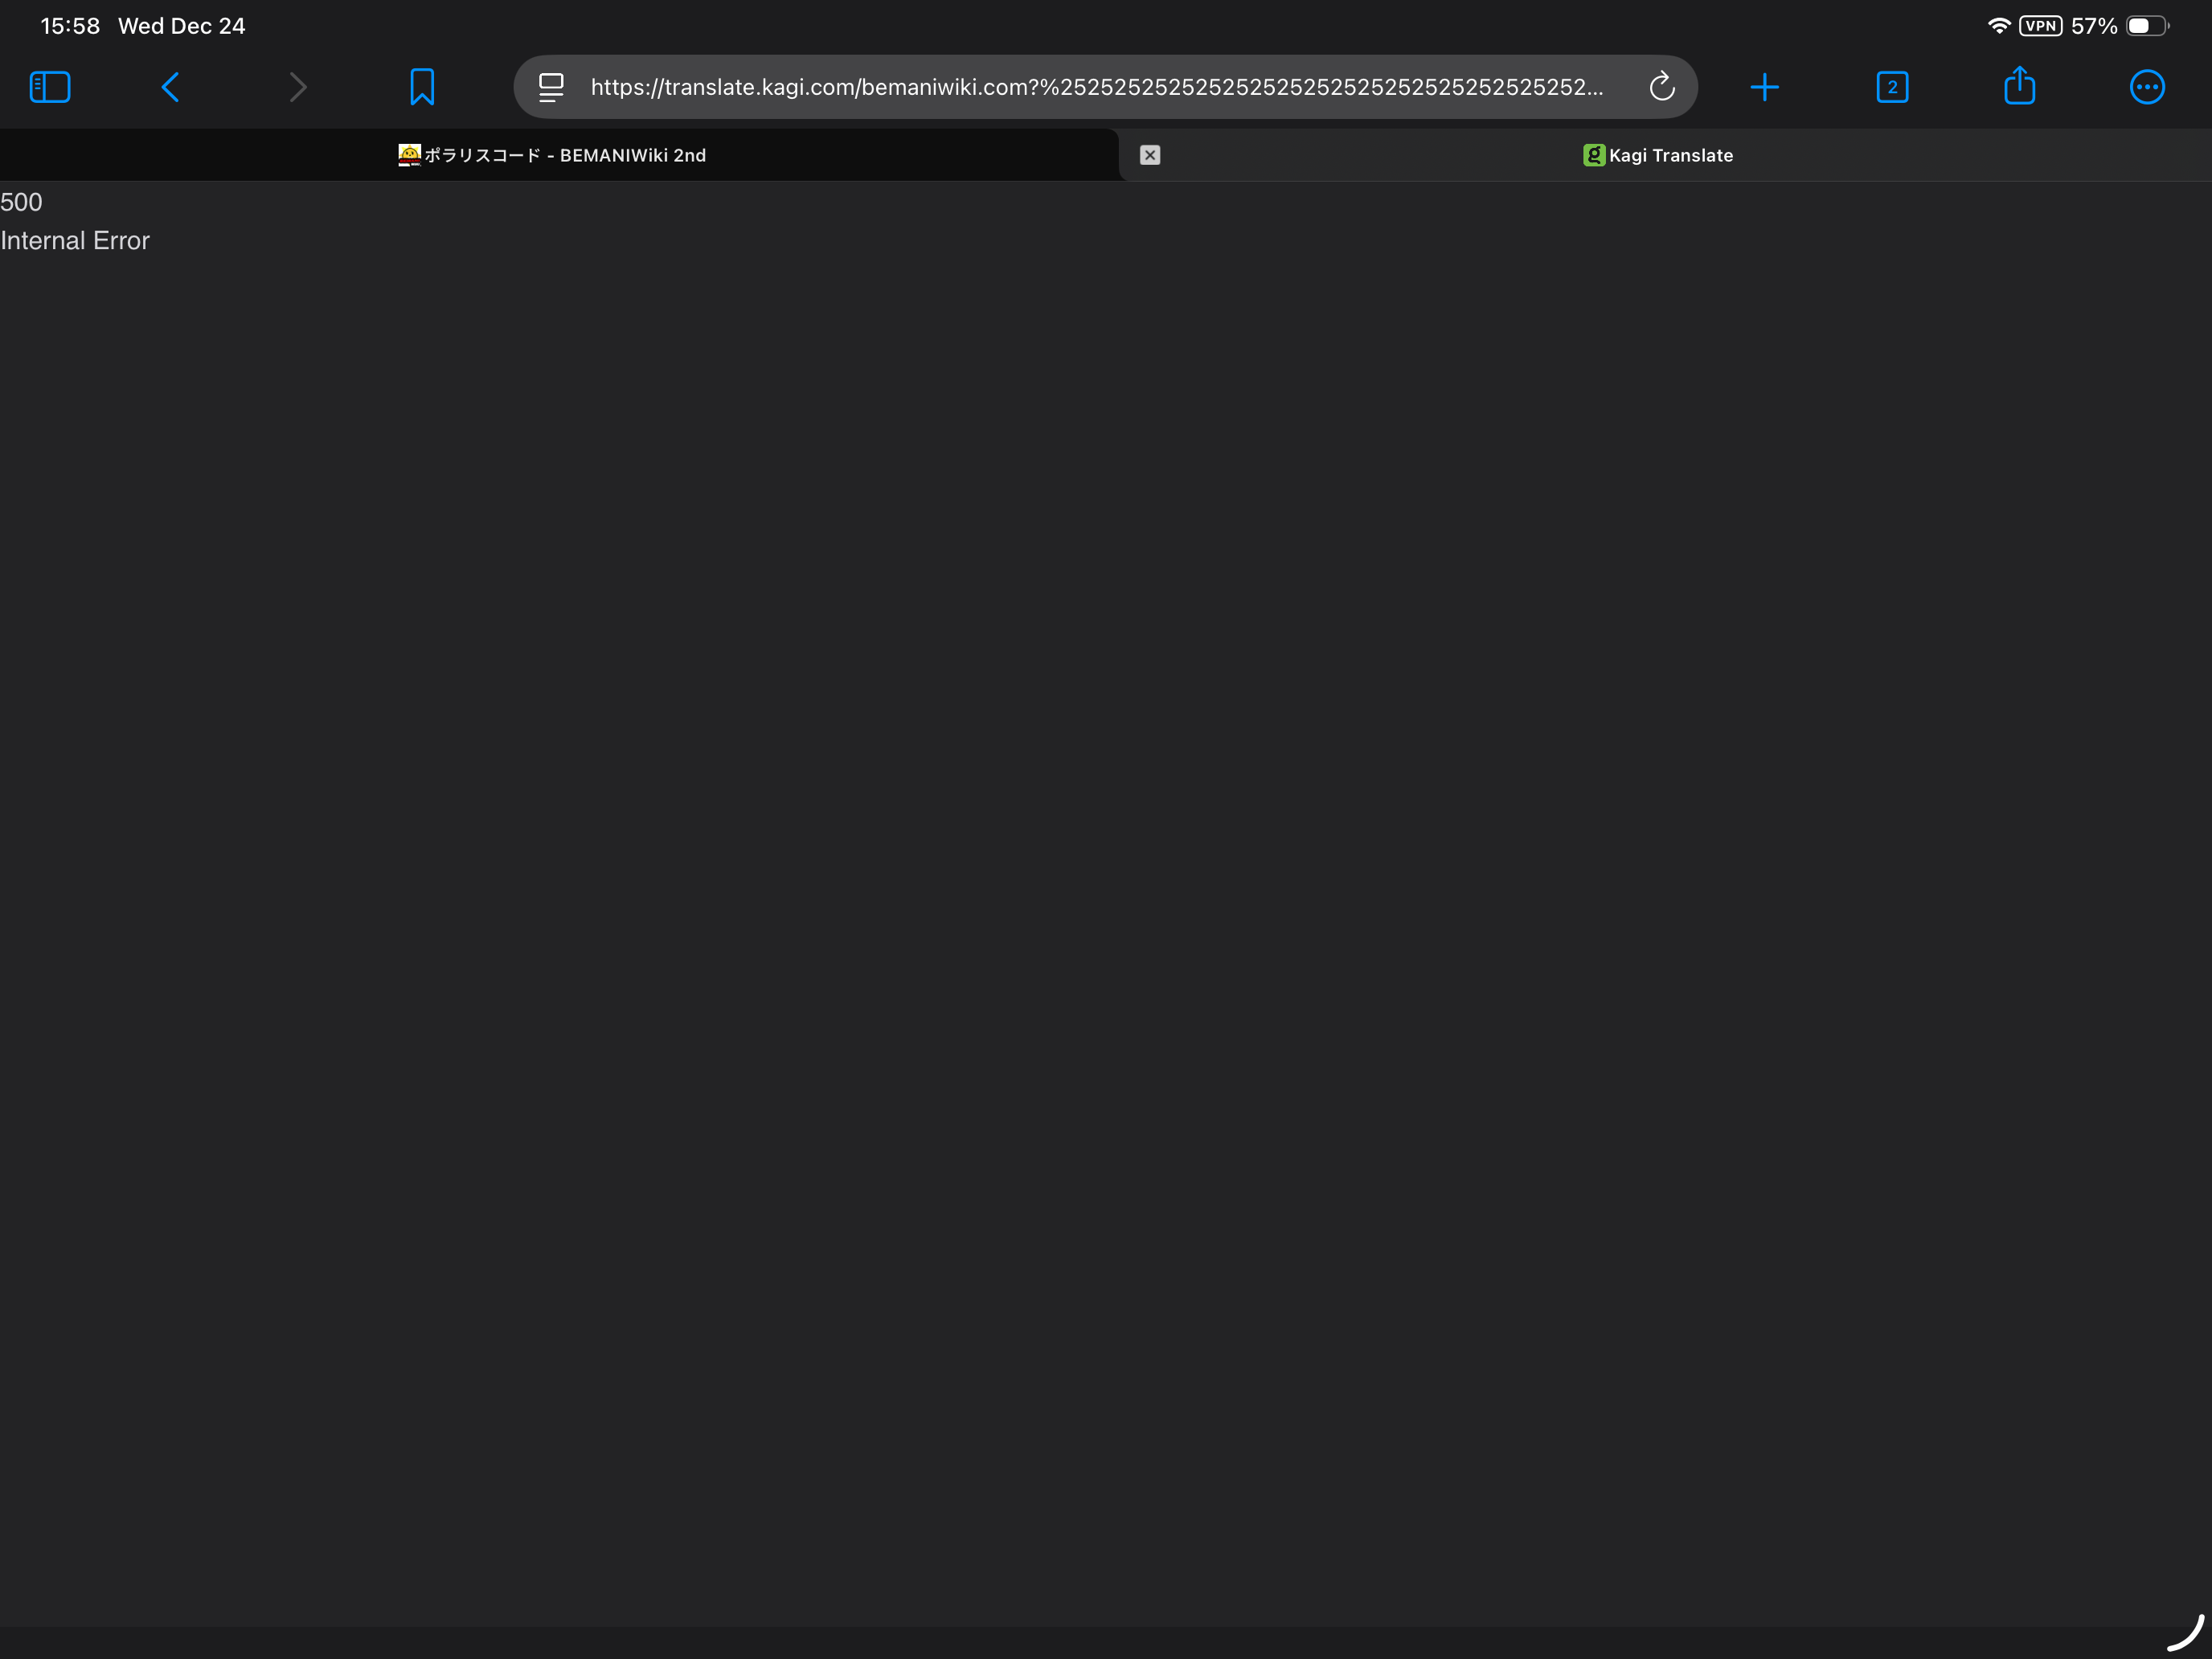Open a new tab with plus
2212x1659 pixels.
pos(1765,87)
